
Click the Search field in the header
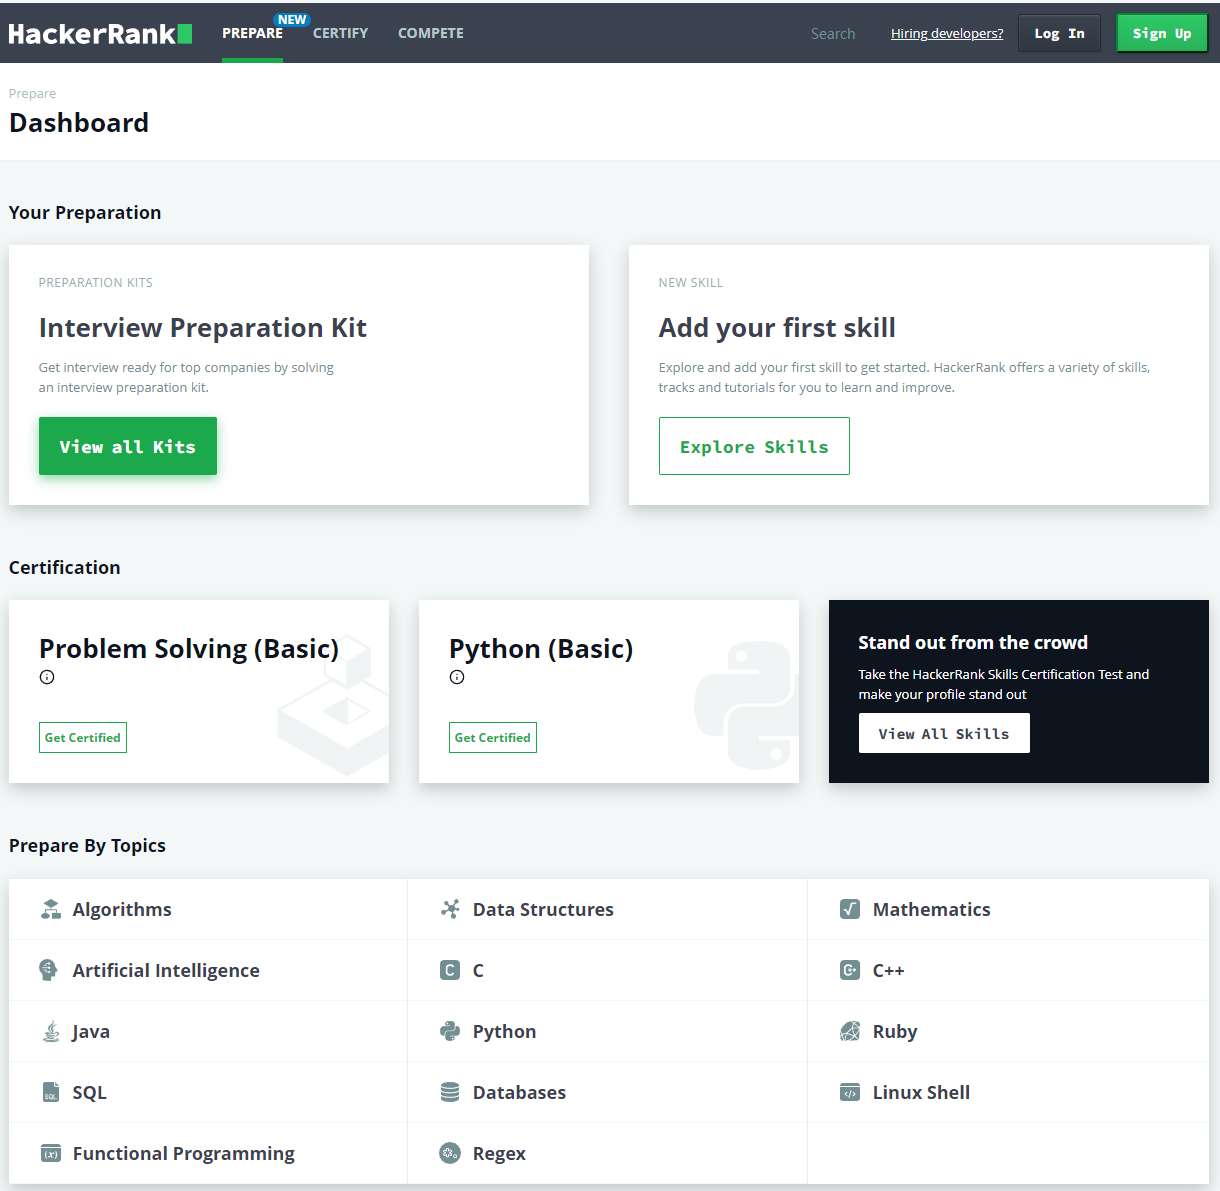pyautogui.click(x=833, y=33)
